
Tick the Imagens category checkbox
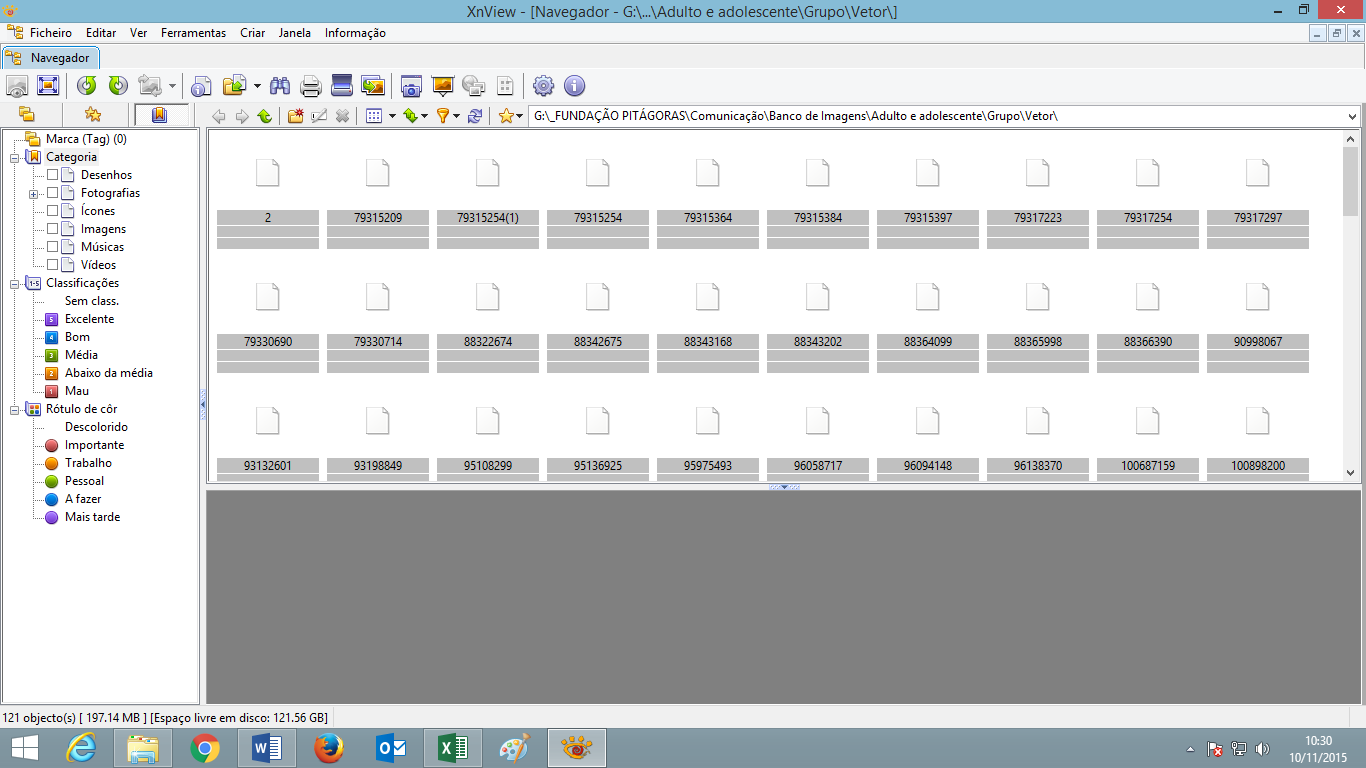53,229
